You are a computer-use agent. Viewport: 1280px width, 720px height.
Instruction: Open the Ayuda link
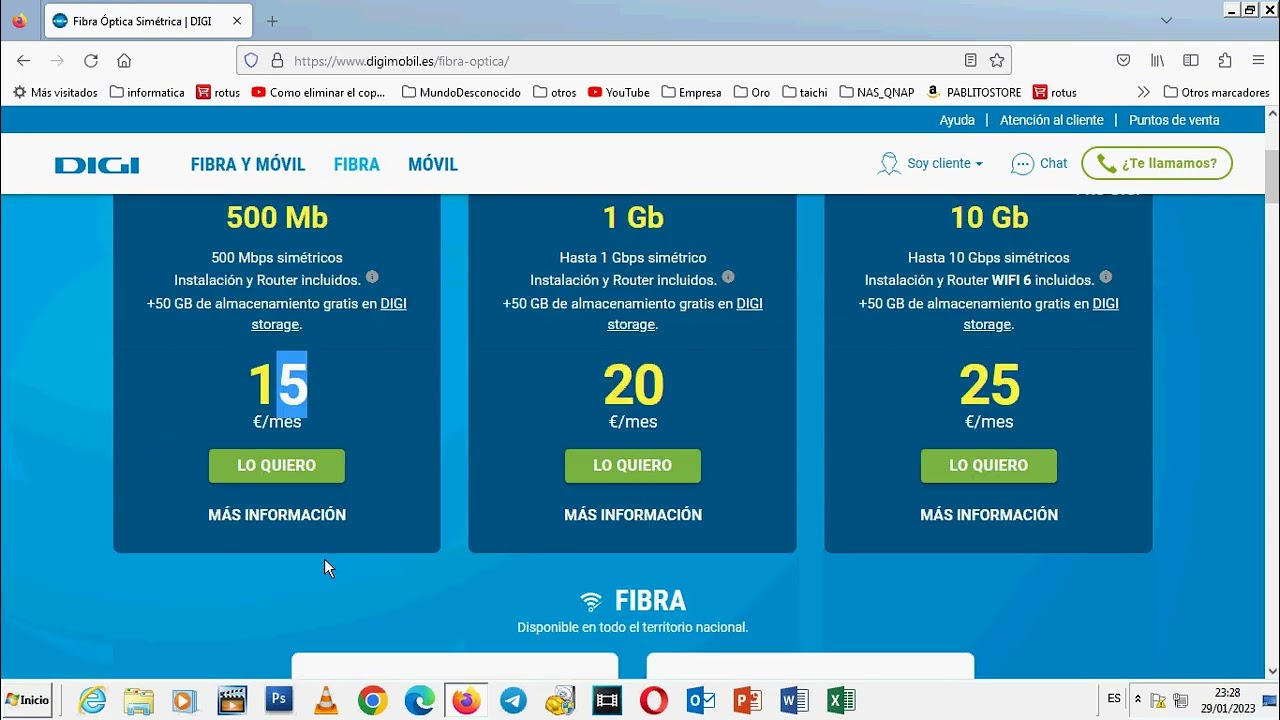tap(957, 120)
